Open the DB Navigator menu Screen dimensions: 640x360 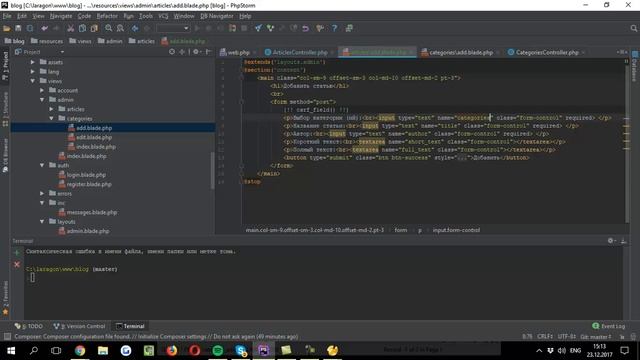(x=217, y=16)
